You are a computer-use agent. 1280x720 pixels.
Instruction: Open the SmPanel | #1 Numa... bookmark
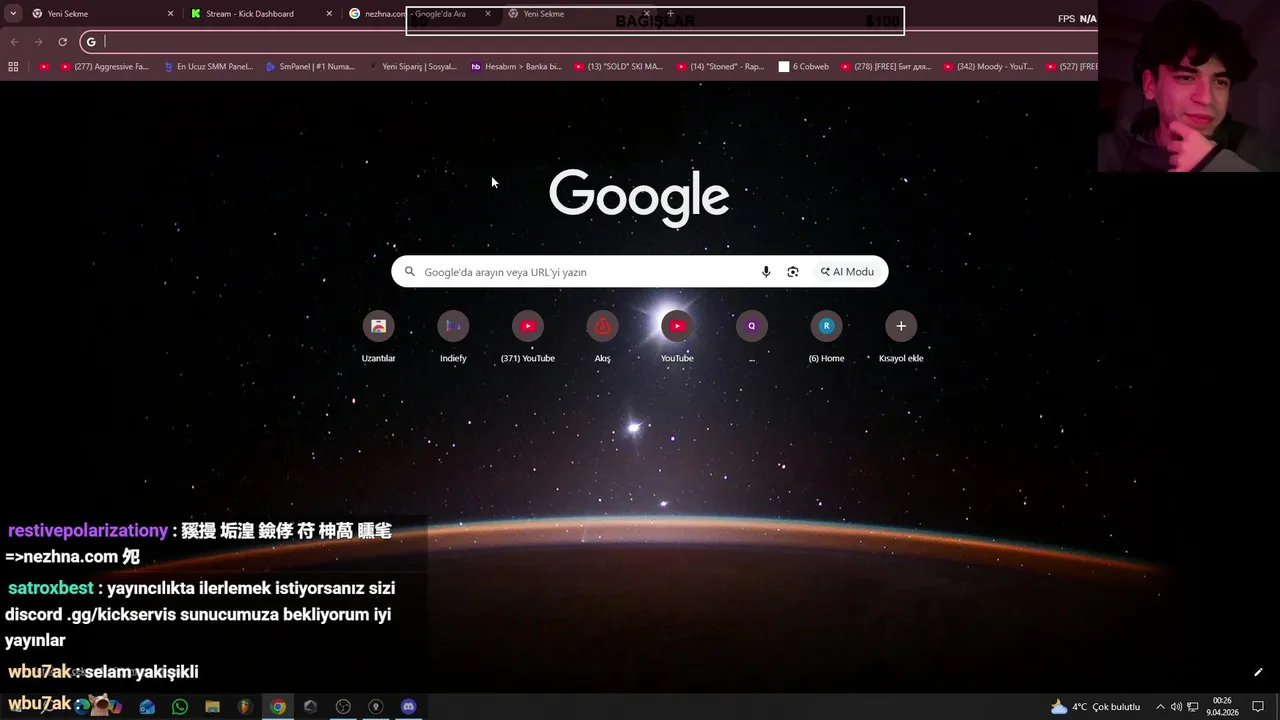click(310, 67)
